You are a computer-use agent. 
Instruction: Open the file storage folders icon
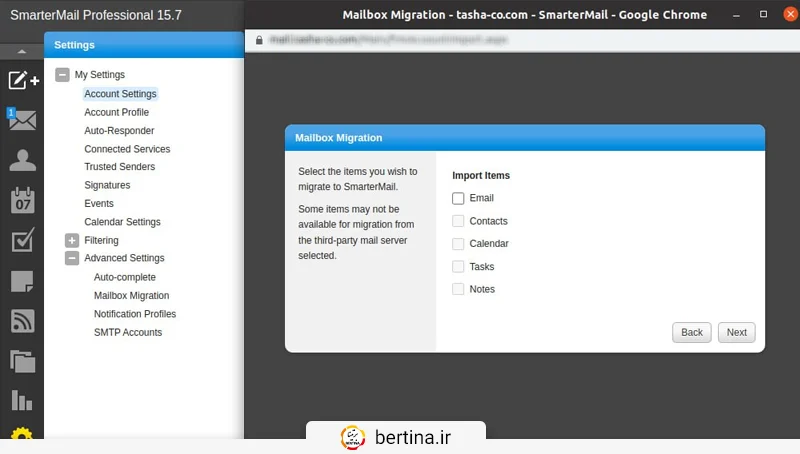pos(22,361)
